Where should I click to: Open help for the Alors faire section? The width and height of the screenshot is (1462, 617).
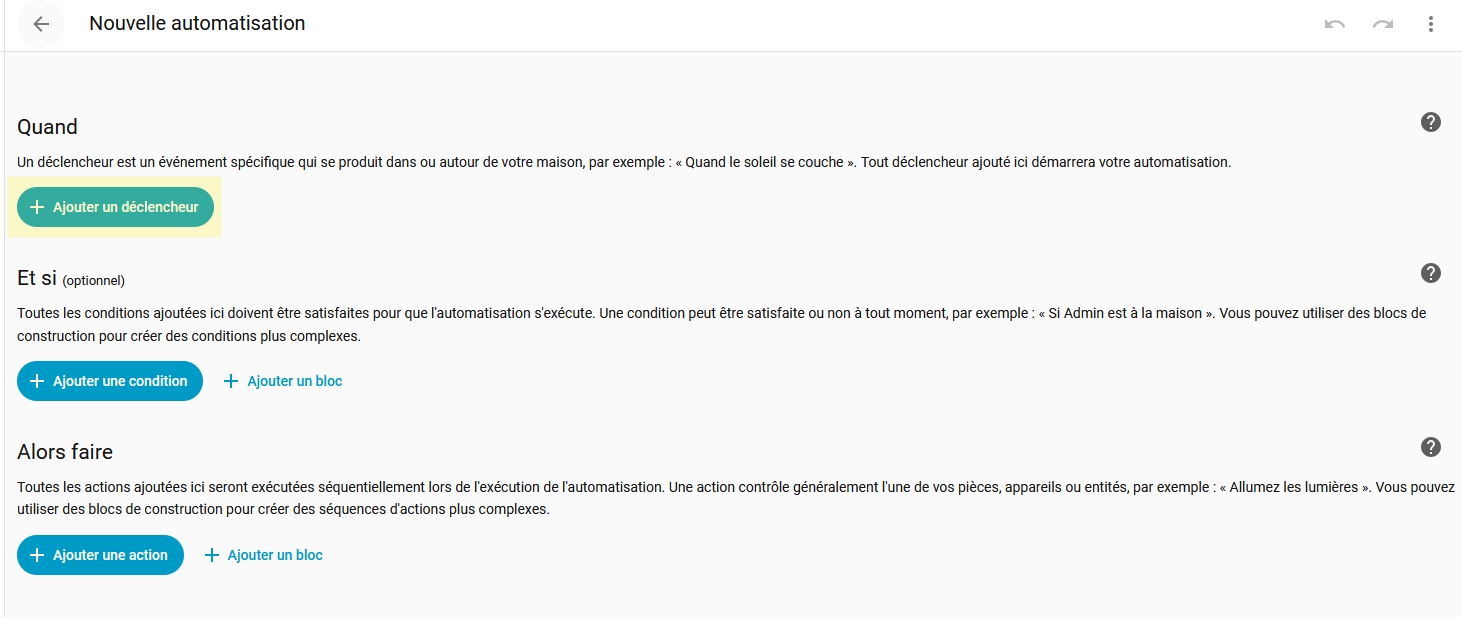click(x=1431, y=447)
